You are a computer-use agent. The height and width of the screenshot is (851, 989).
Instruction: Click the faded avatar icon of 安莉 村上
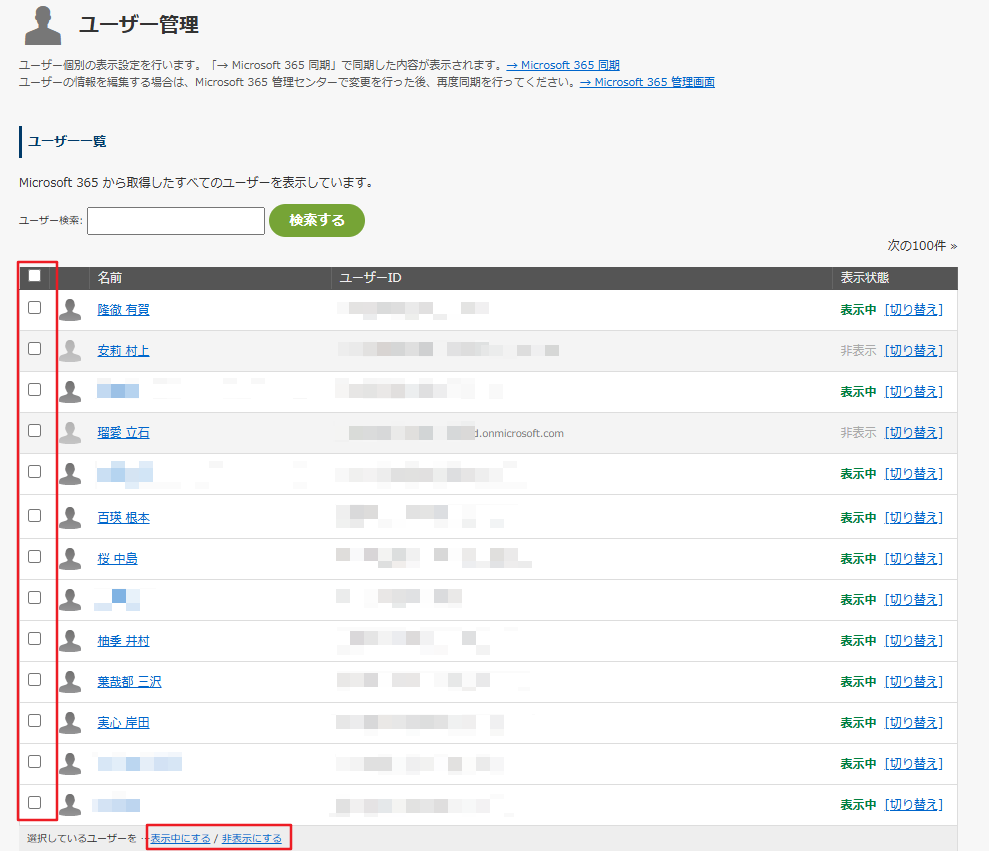coord(70,351)
